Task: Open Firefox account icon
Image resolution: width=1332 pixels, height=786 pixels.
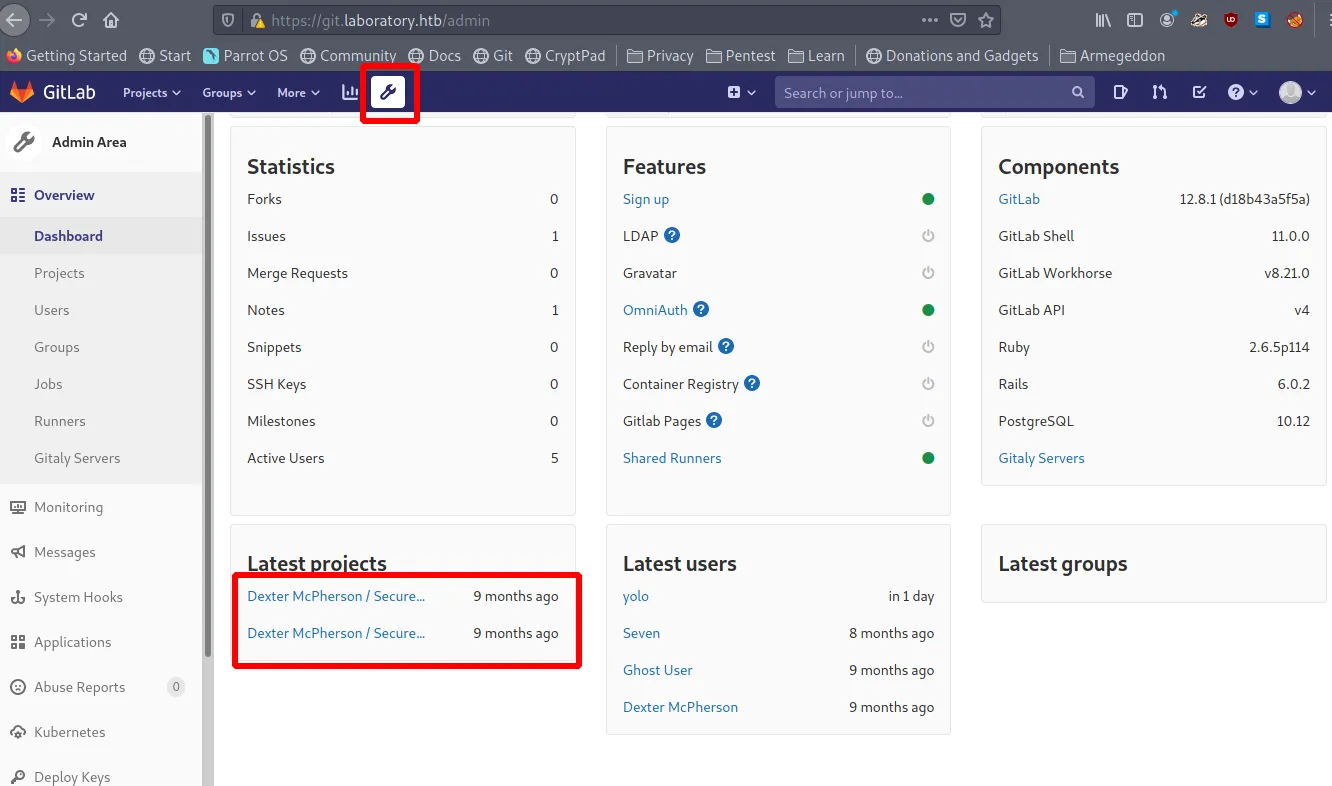Action: tap(1167, 20)
